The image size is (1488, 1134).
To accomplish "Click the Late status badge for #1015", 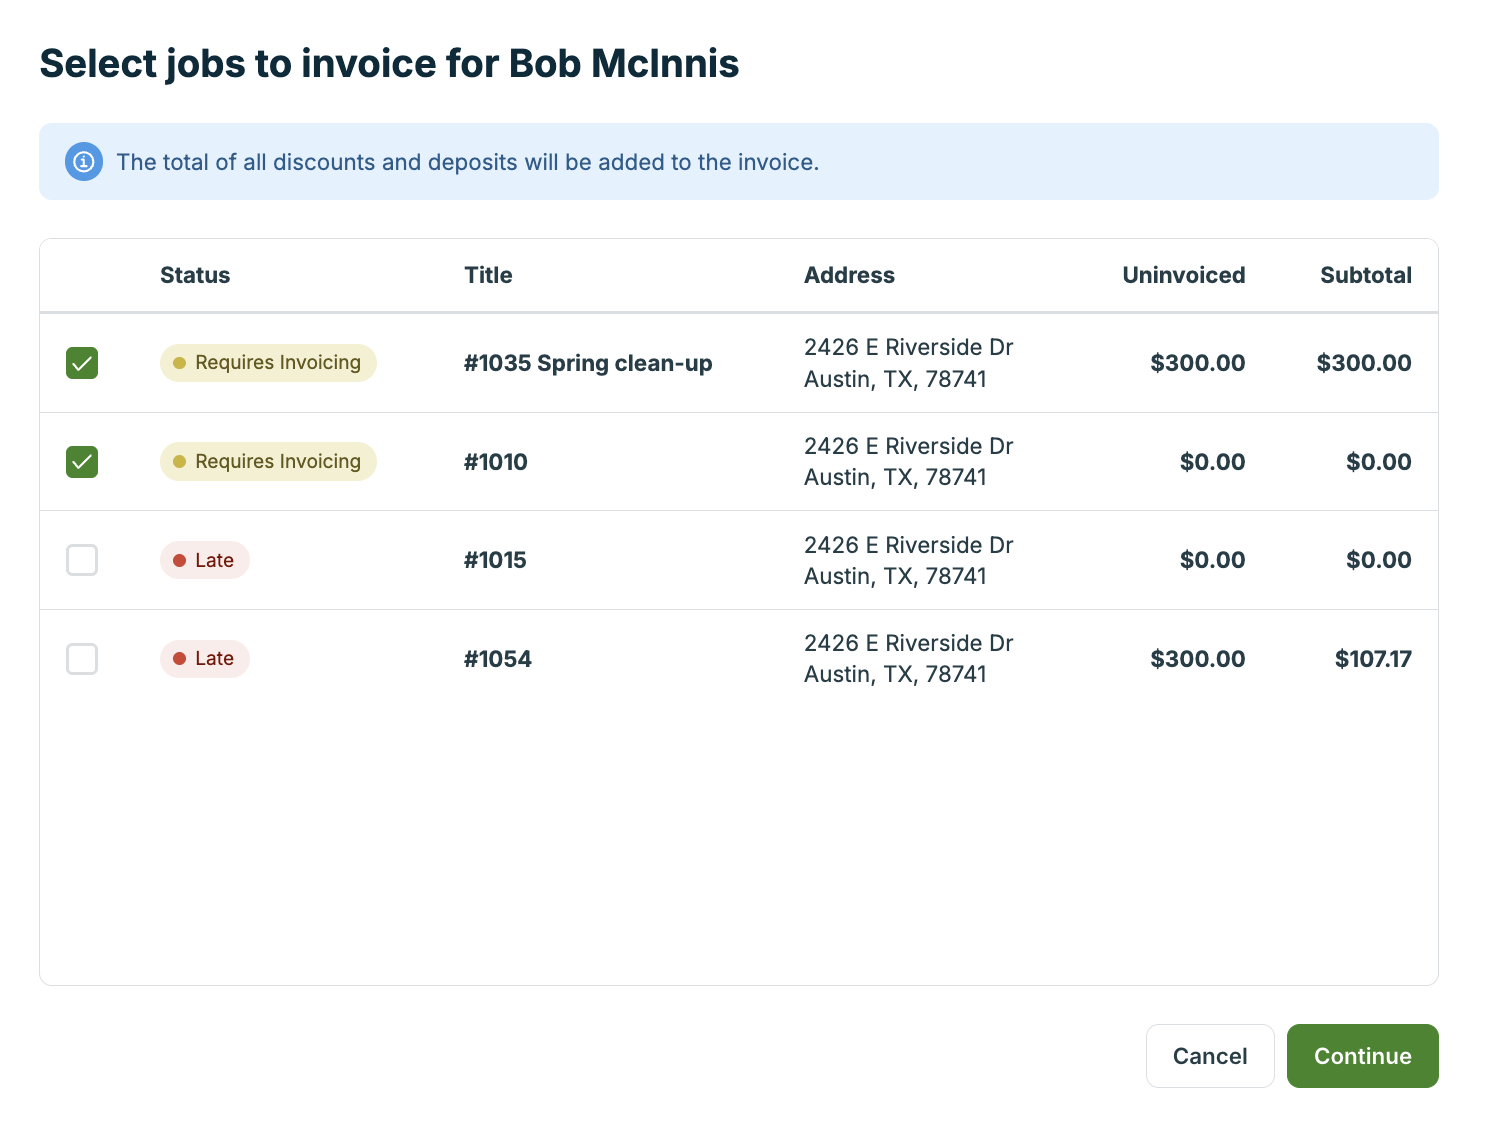I will pos(205,560).
